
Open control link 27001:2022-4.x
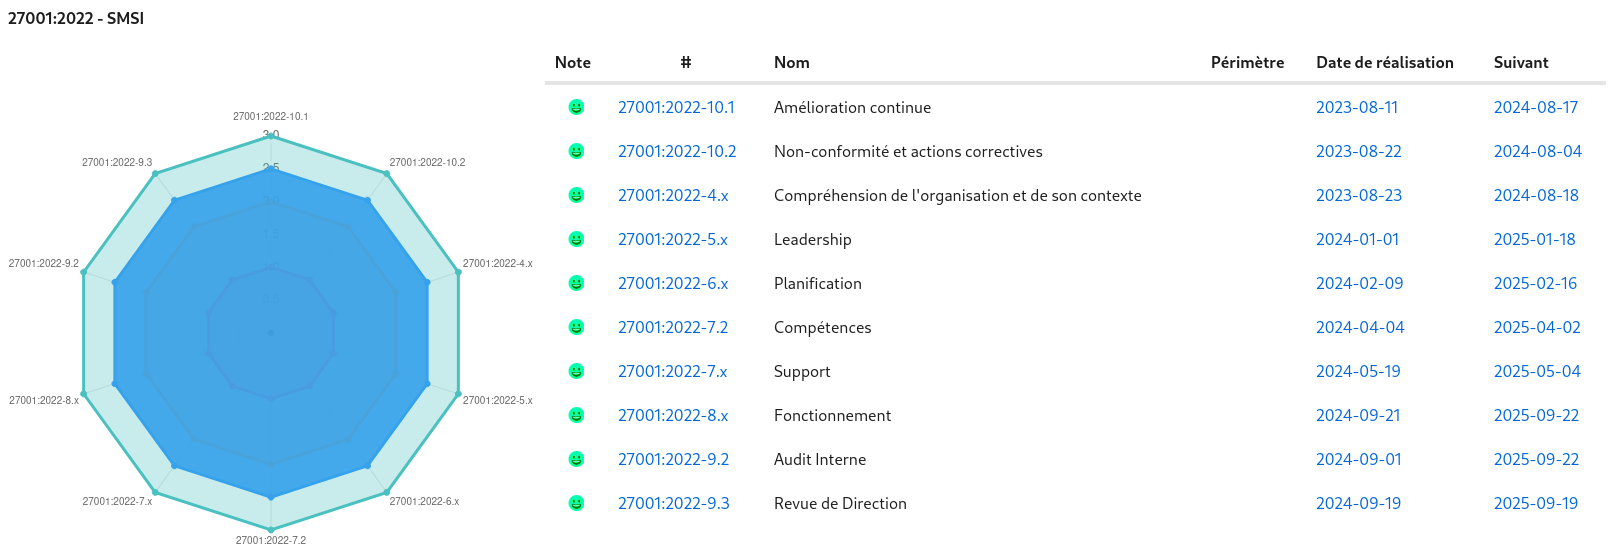coord(673,195)
